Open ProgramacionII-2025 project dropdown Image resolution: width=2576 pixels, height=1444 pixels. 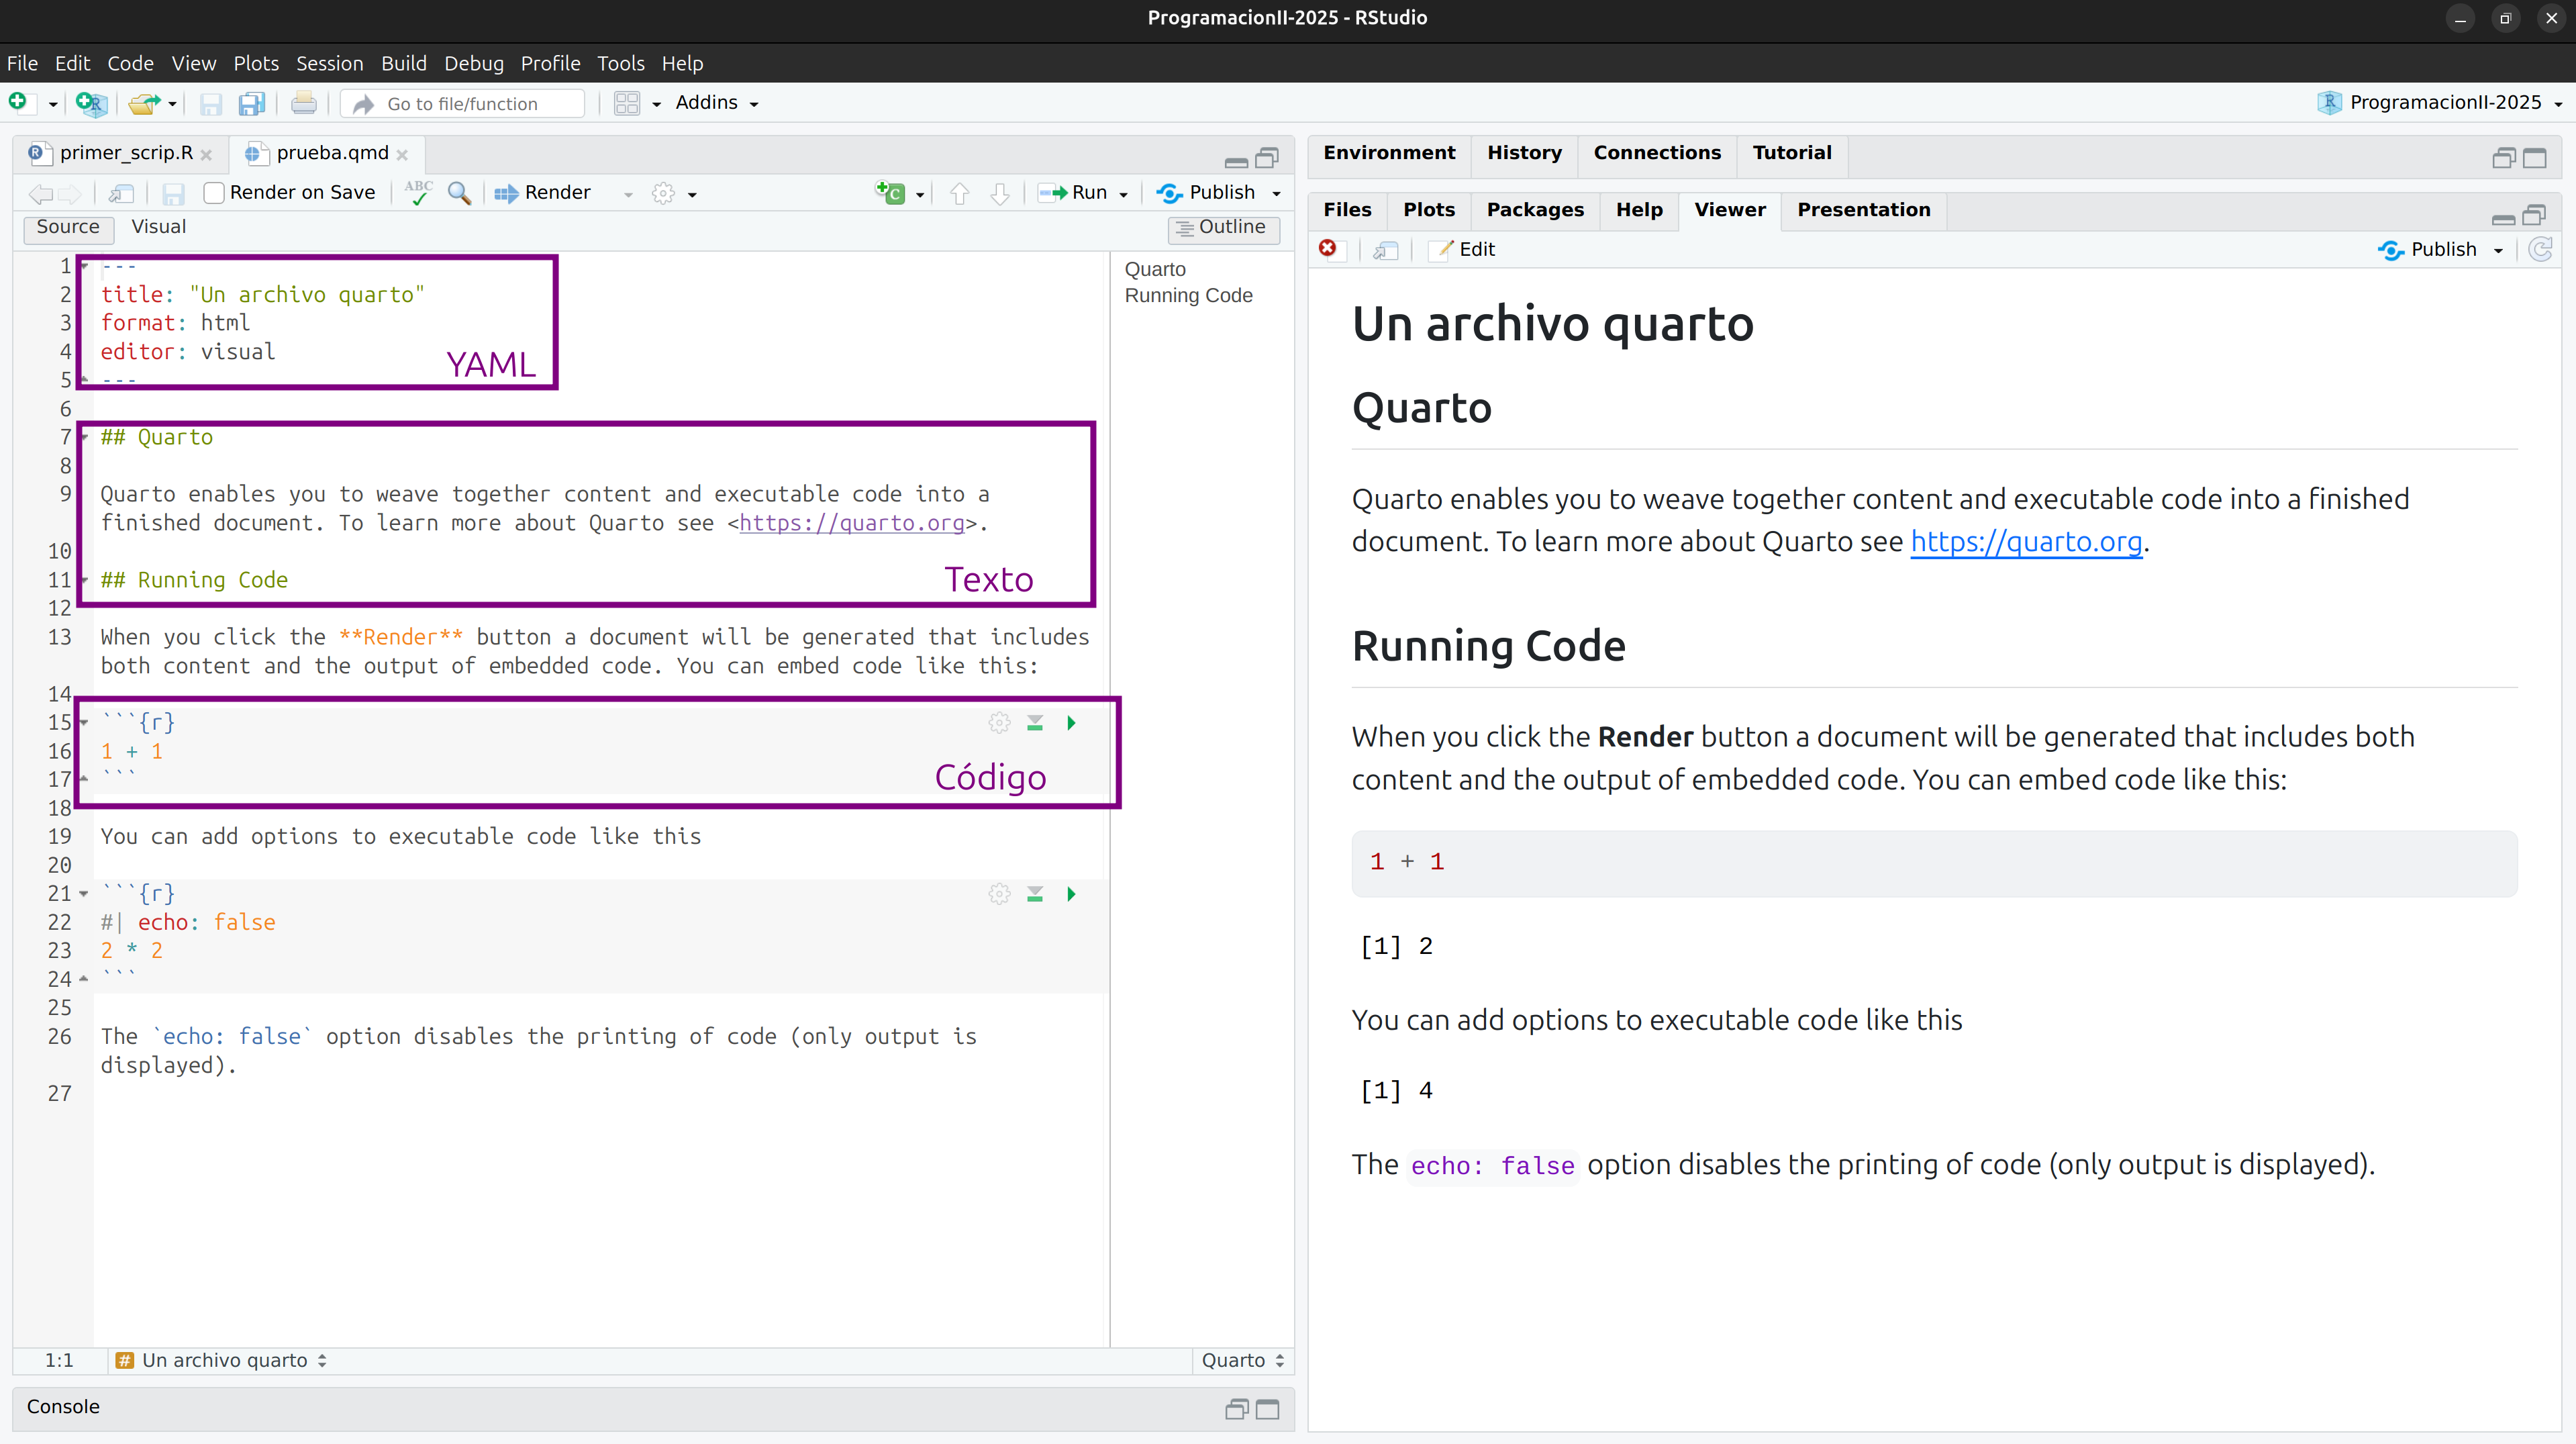pyautogui.click(x=2440, y=103)
